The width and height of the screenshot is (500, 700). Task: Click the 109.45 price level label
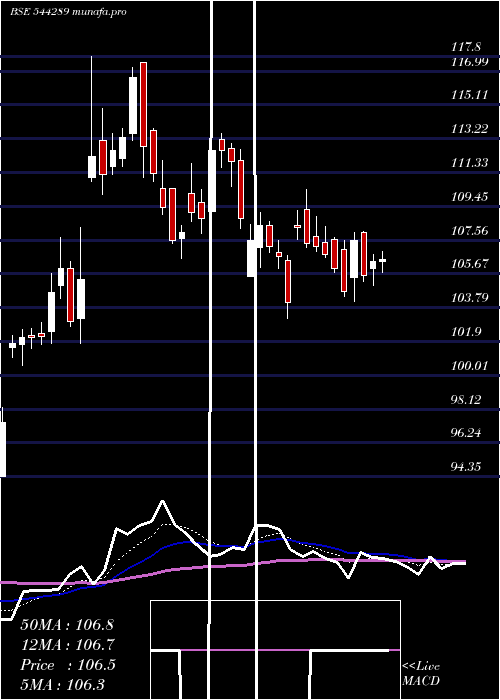click(470, 196)
